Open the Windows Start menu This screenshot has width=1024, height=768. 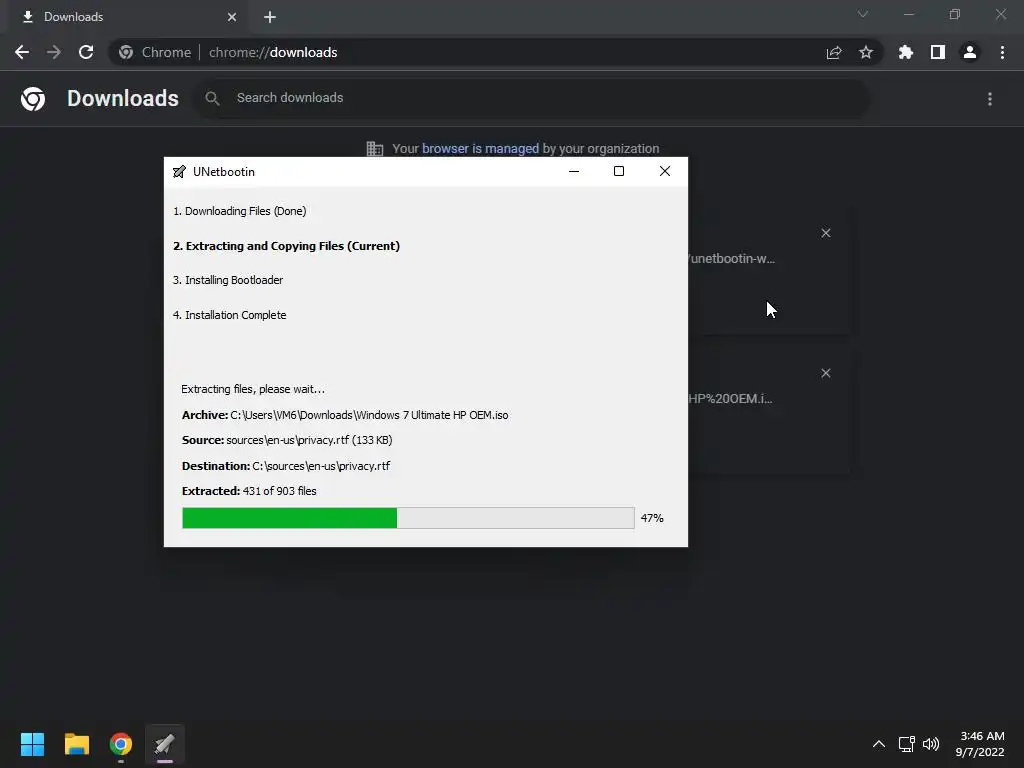click(x=32, y=744)
